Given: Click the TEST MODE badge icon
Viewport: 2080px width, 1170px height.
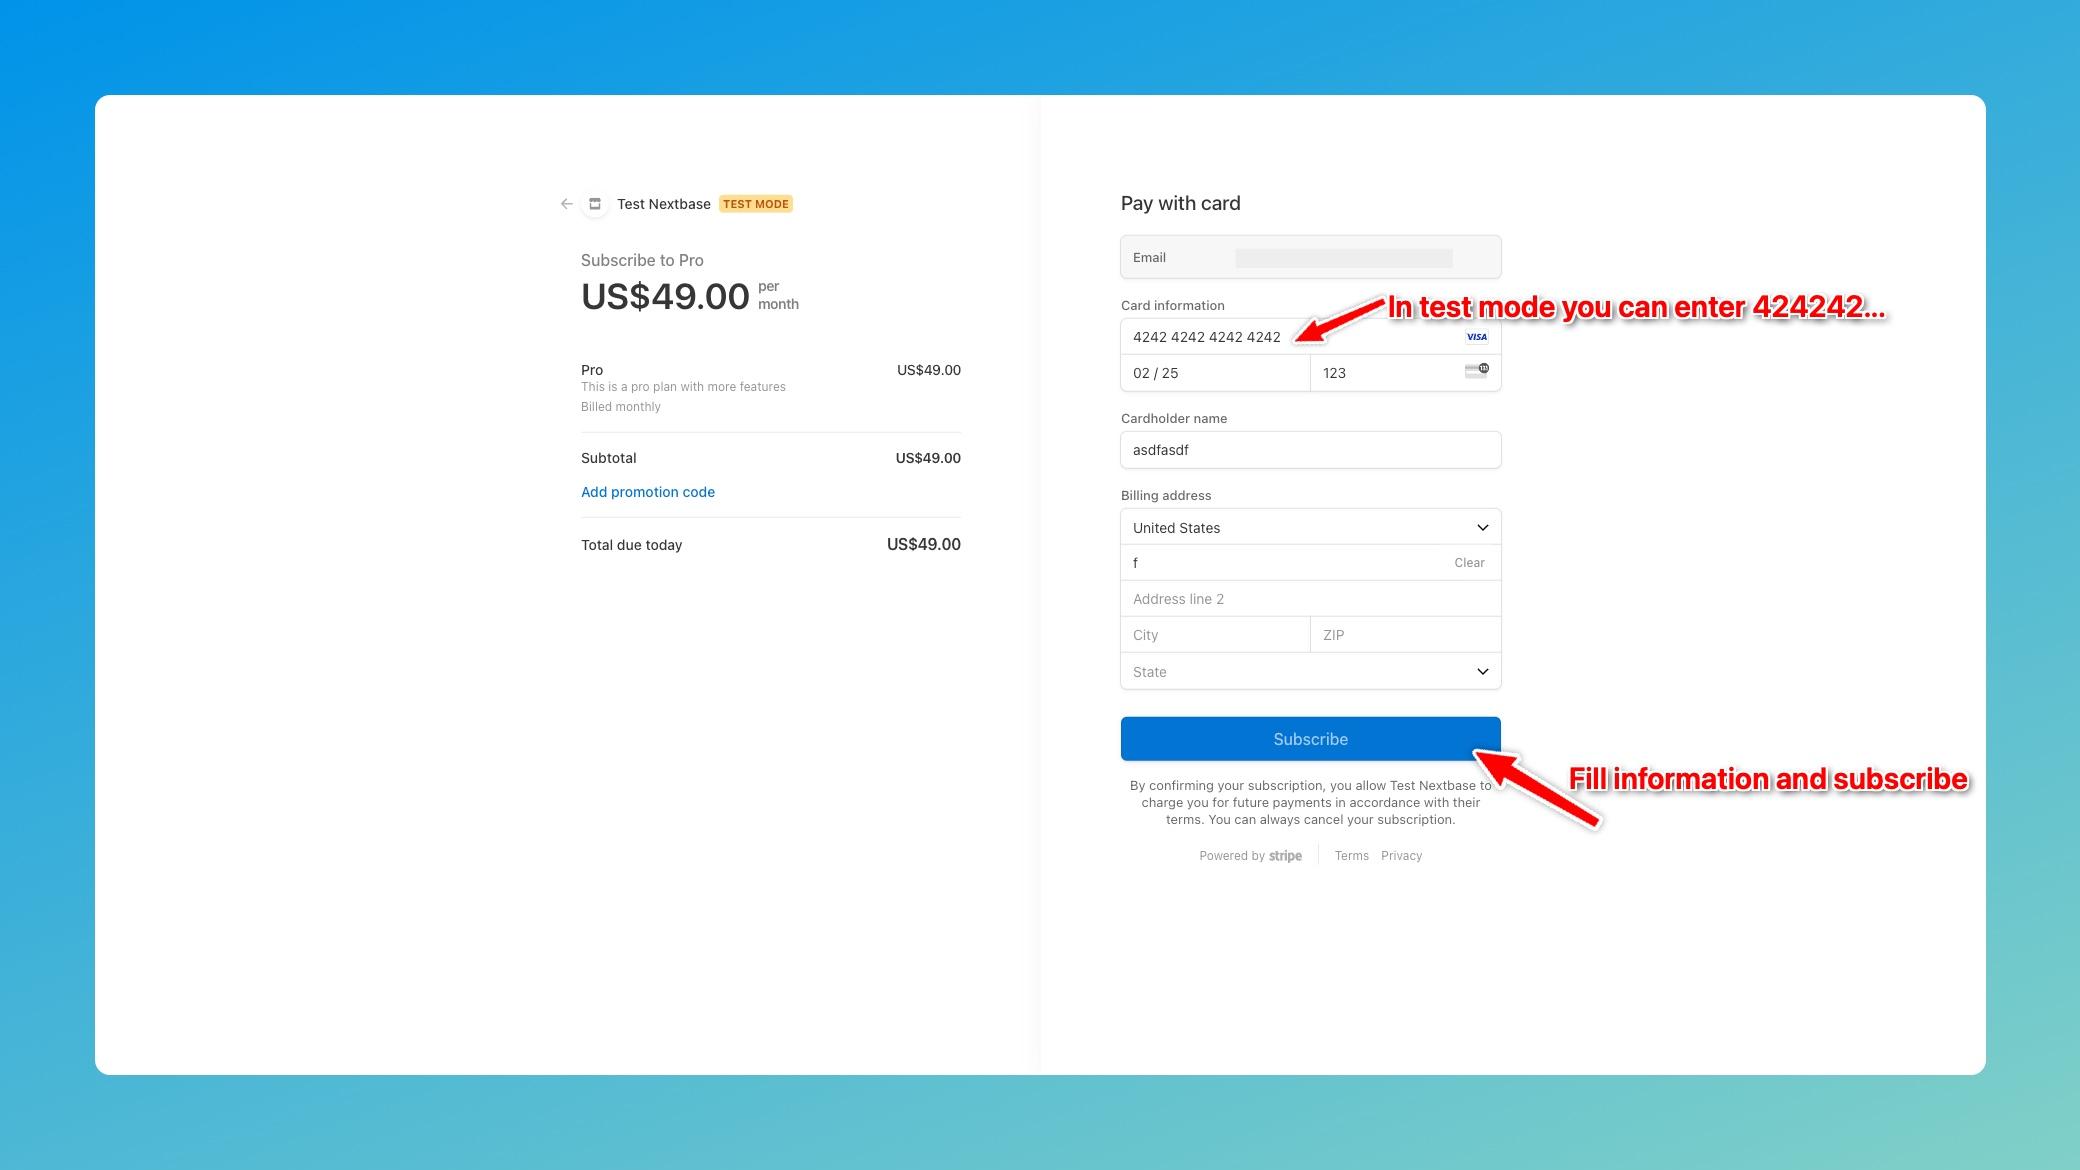Looking at the screenshot, I should pos(754,204).
